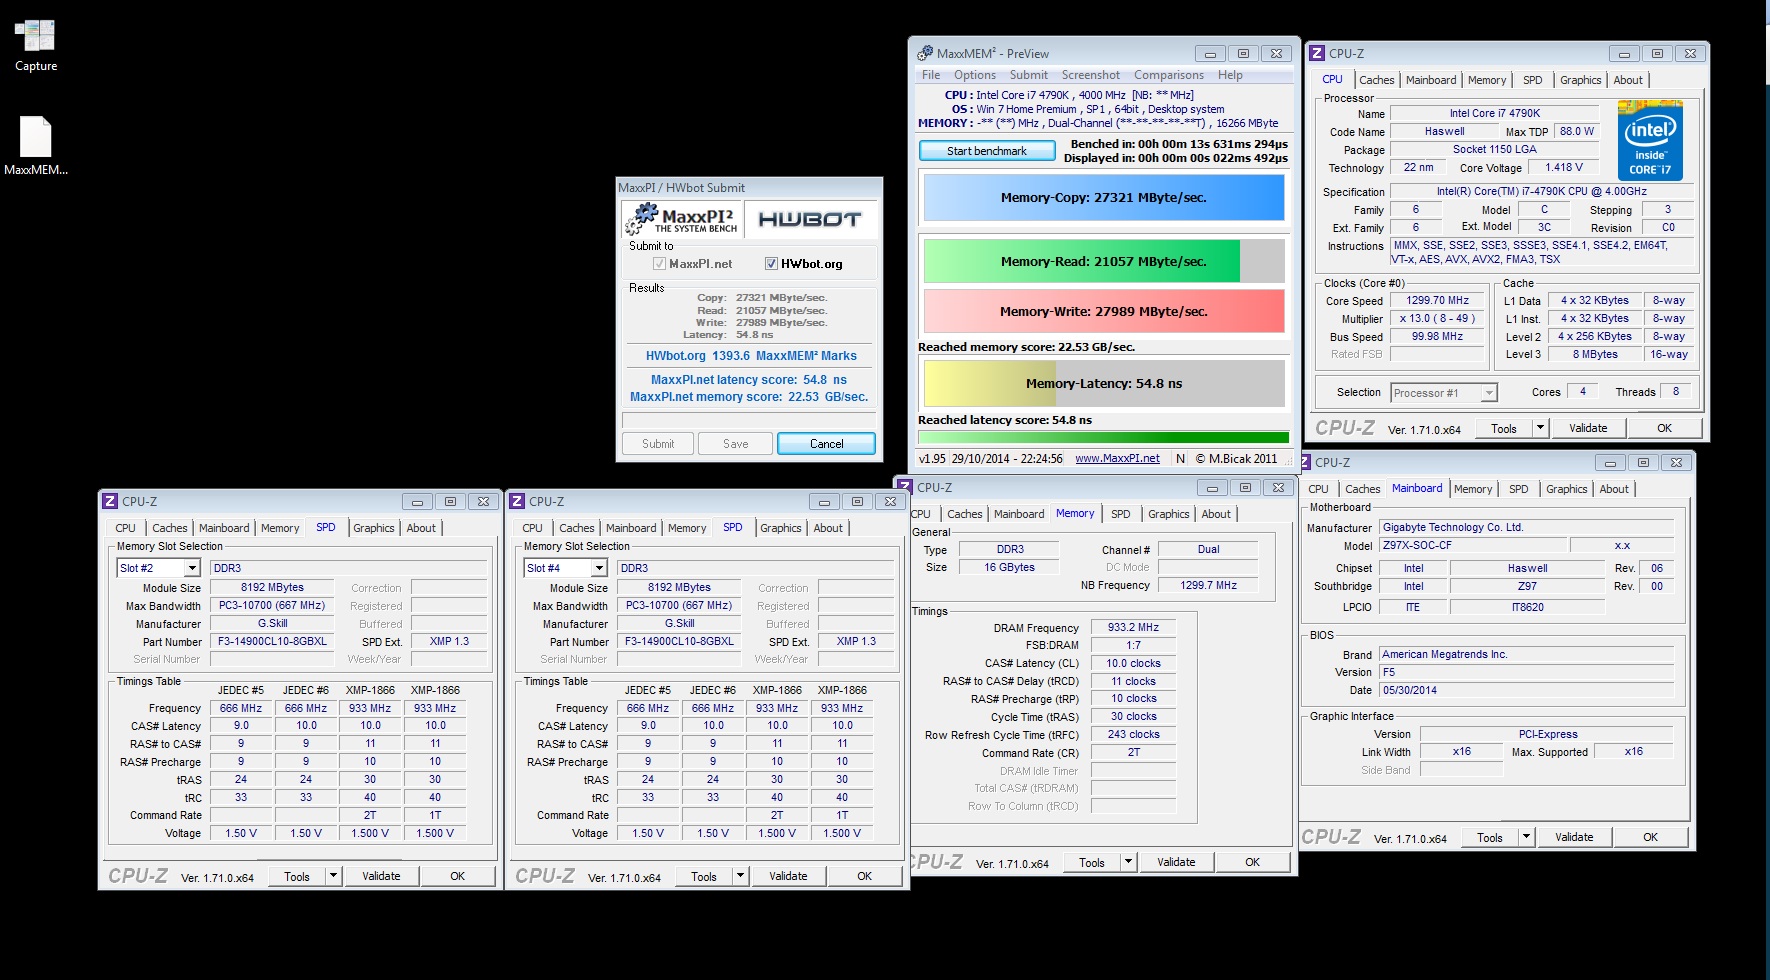Click the Core Voltage 1.418 V value
The image size is (1770, 980).
(x=1563, y=168)
